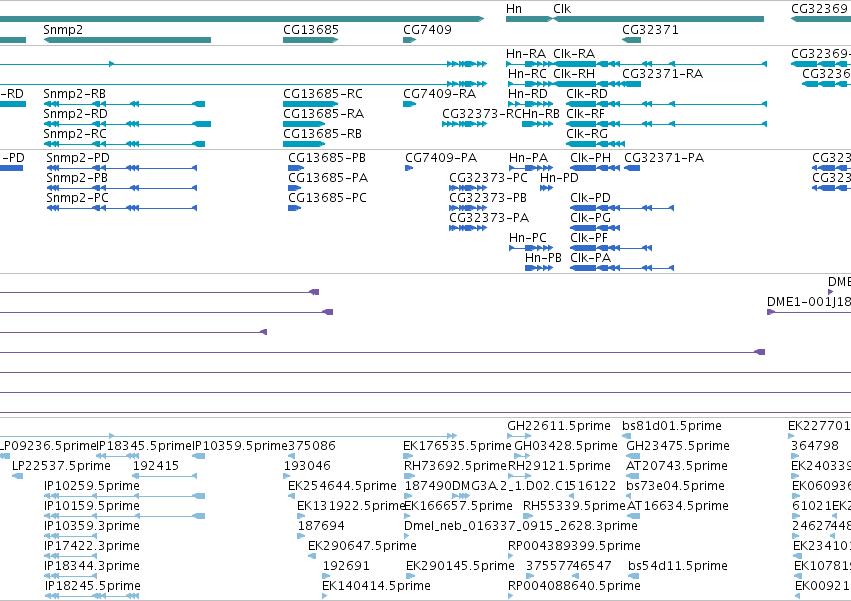Click EST IP10159.5prime

(92, 506)
